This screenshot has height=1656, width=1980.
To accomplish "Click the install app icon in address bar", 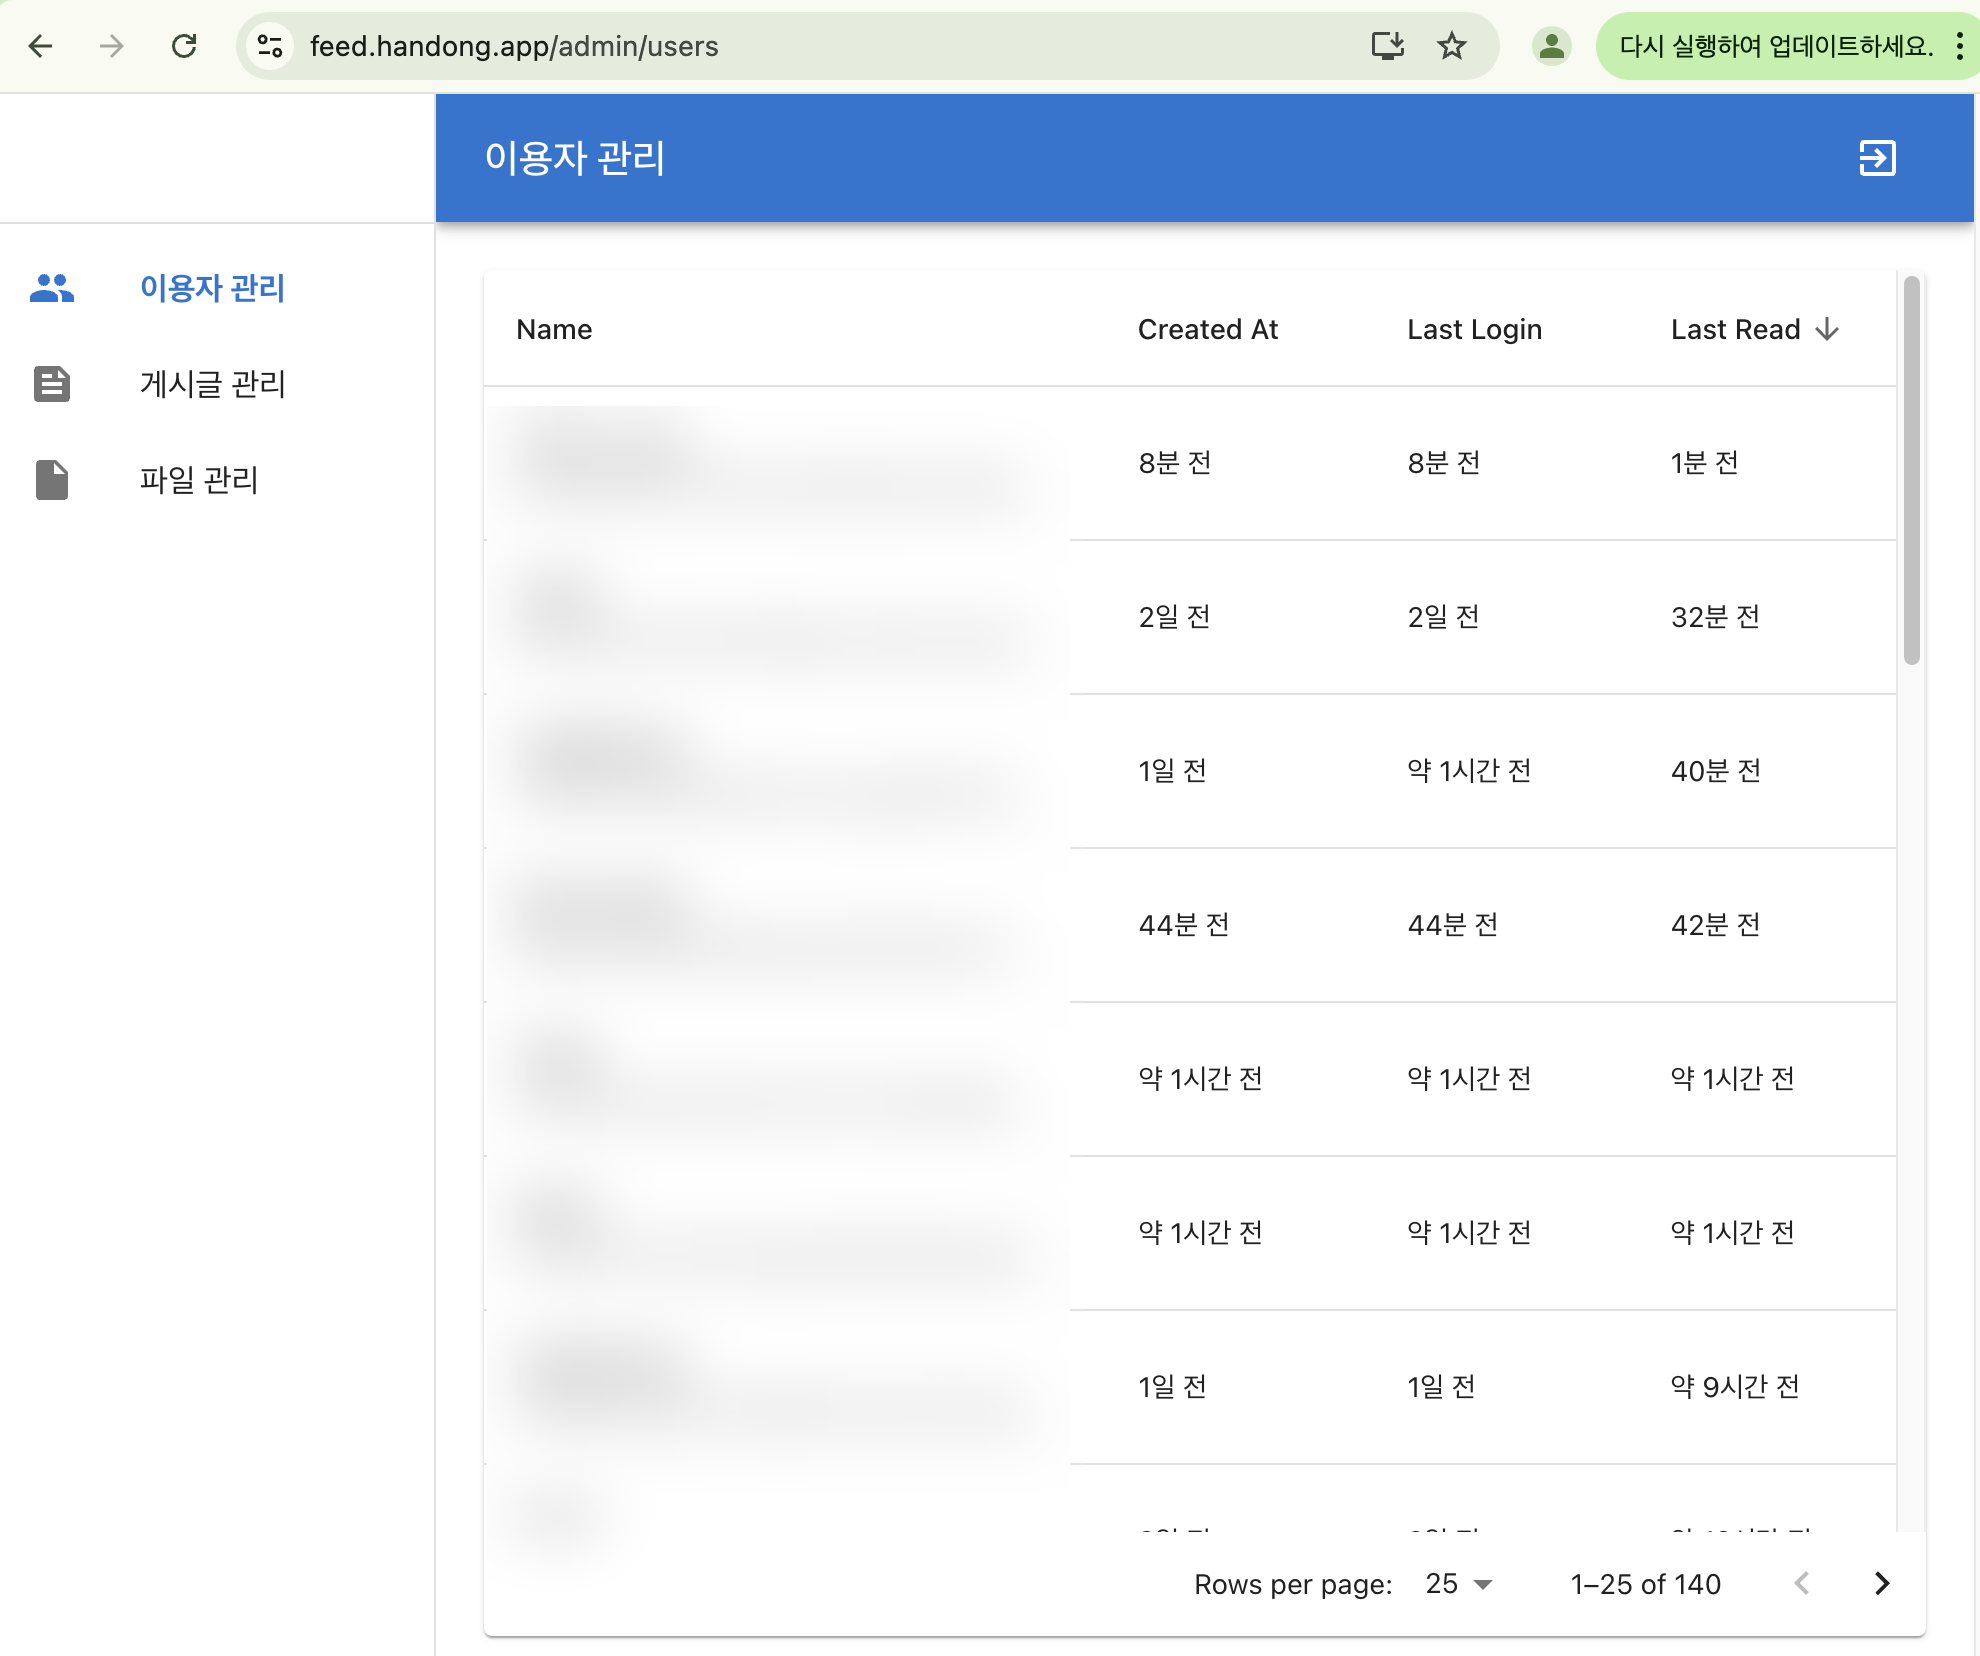I will pyautogui.click(x=1387, y=46).
